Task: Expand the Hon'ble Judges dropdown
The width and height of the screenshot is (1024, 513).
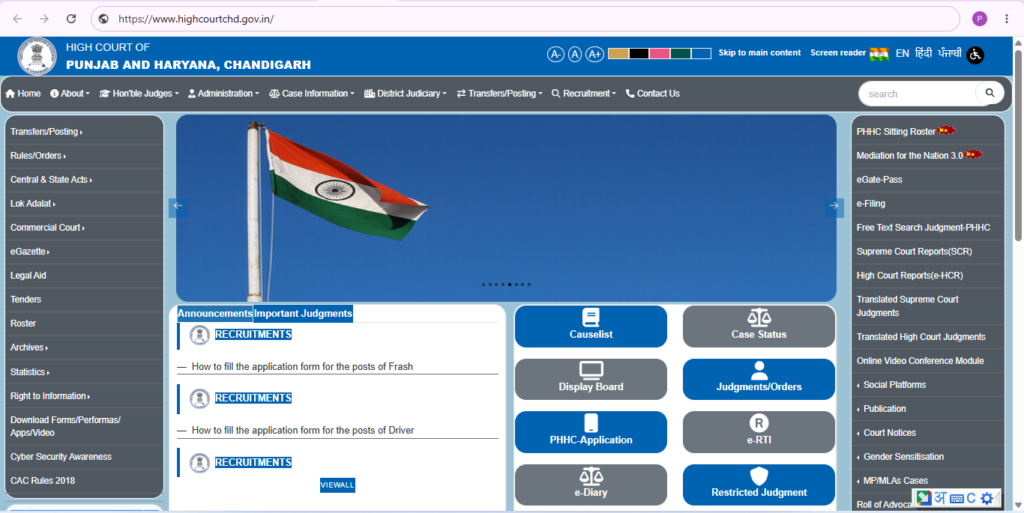Action: point(138,93)
